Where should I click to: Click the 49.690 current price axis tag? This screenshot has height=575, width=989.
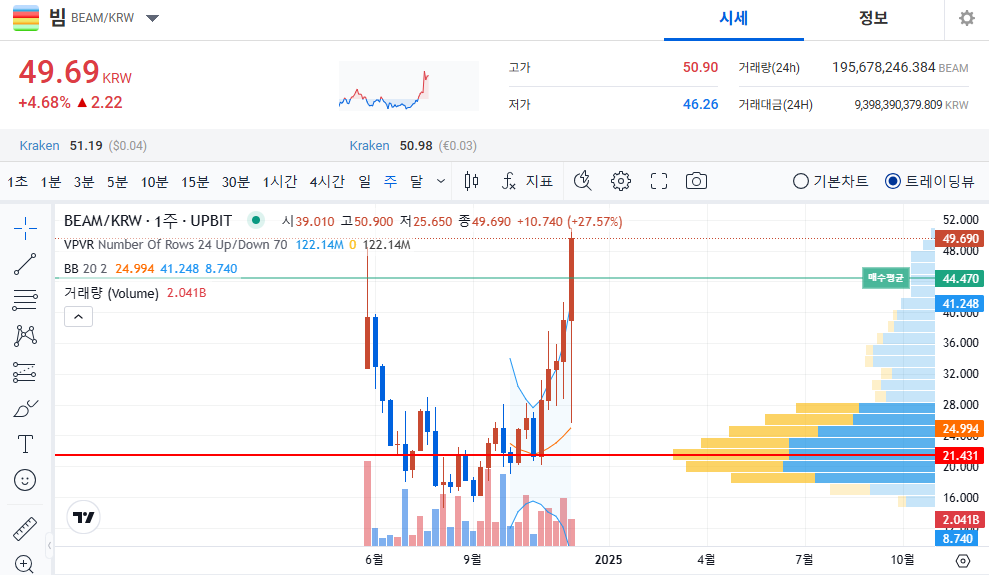[x=959, y=238]
